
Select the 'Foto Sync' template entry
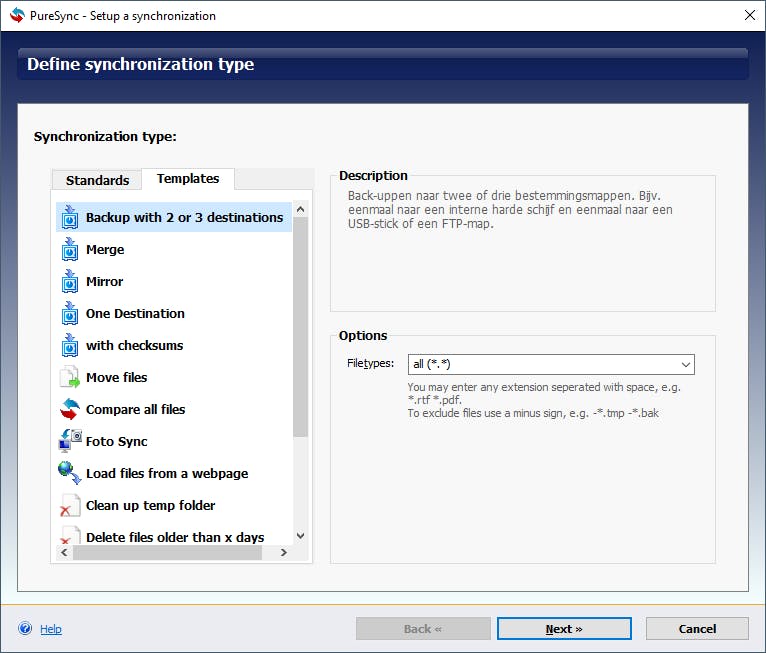click(174, 441)
